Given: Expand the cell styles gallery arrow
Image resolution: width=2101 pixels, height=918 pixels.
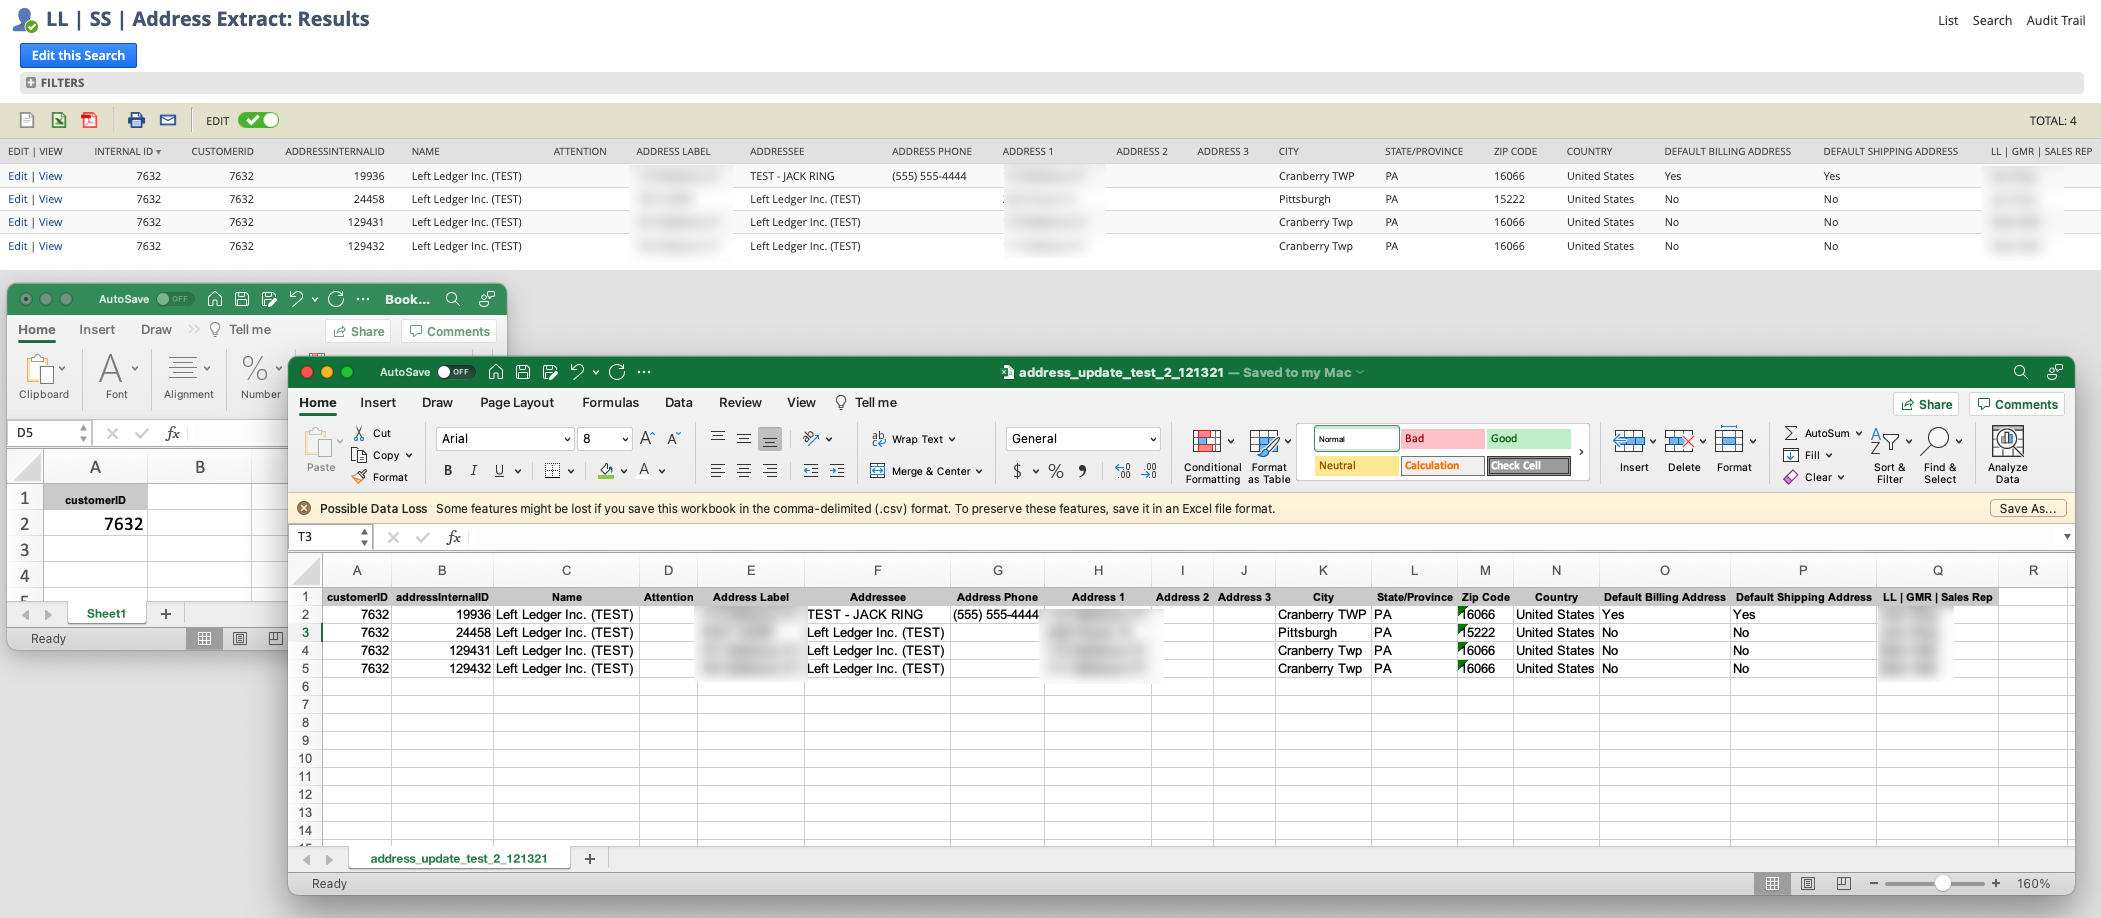Looking at the screenshot, I should (x=1581, y=452).
